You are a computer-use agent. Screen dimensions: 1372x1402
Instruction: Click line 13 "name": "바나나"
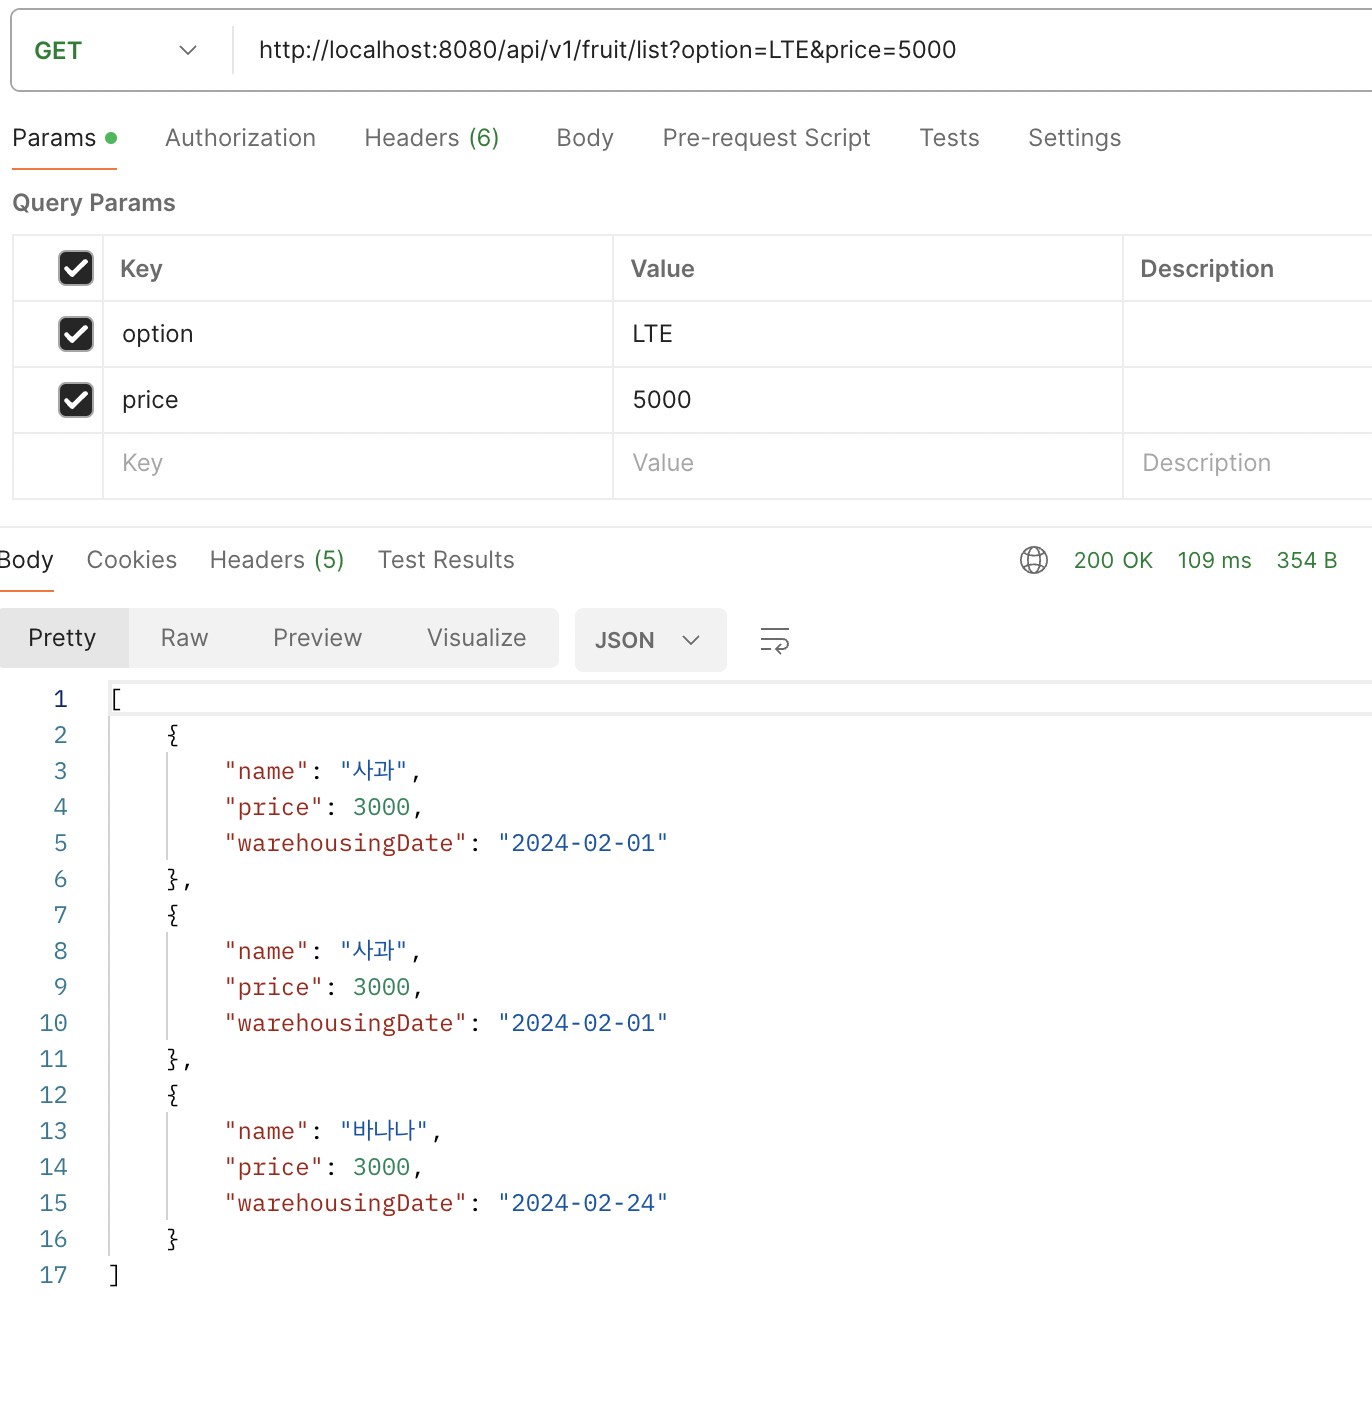332,1131
